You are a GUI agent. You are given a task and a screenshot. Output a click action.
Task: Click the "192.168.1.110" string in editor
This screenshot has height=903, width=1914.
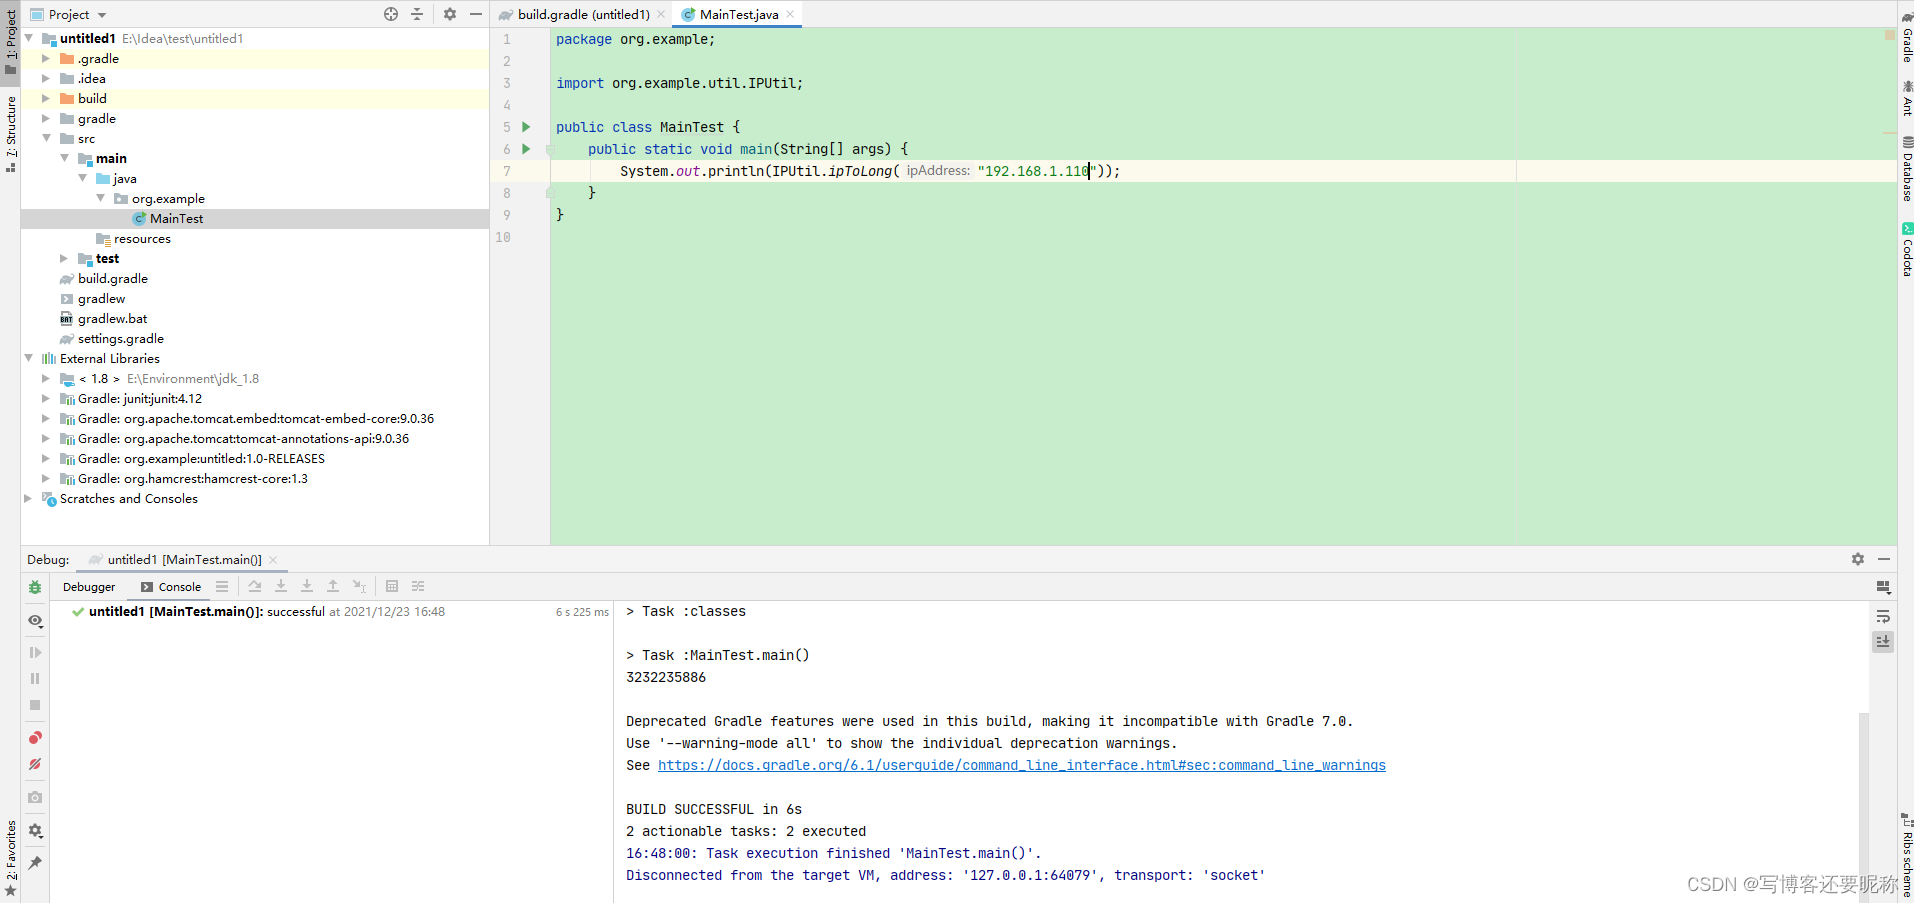[x=1037, y=171]
